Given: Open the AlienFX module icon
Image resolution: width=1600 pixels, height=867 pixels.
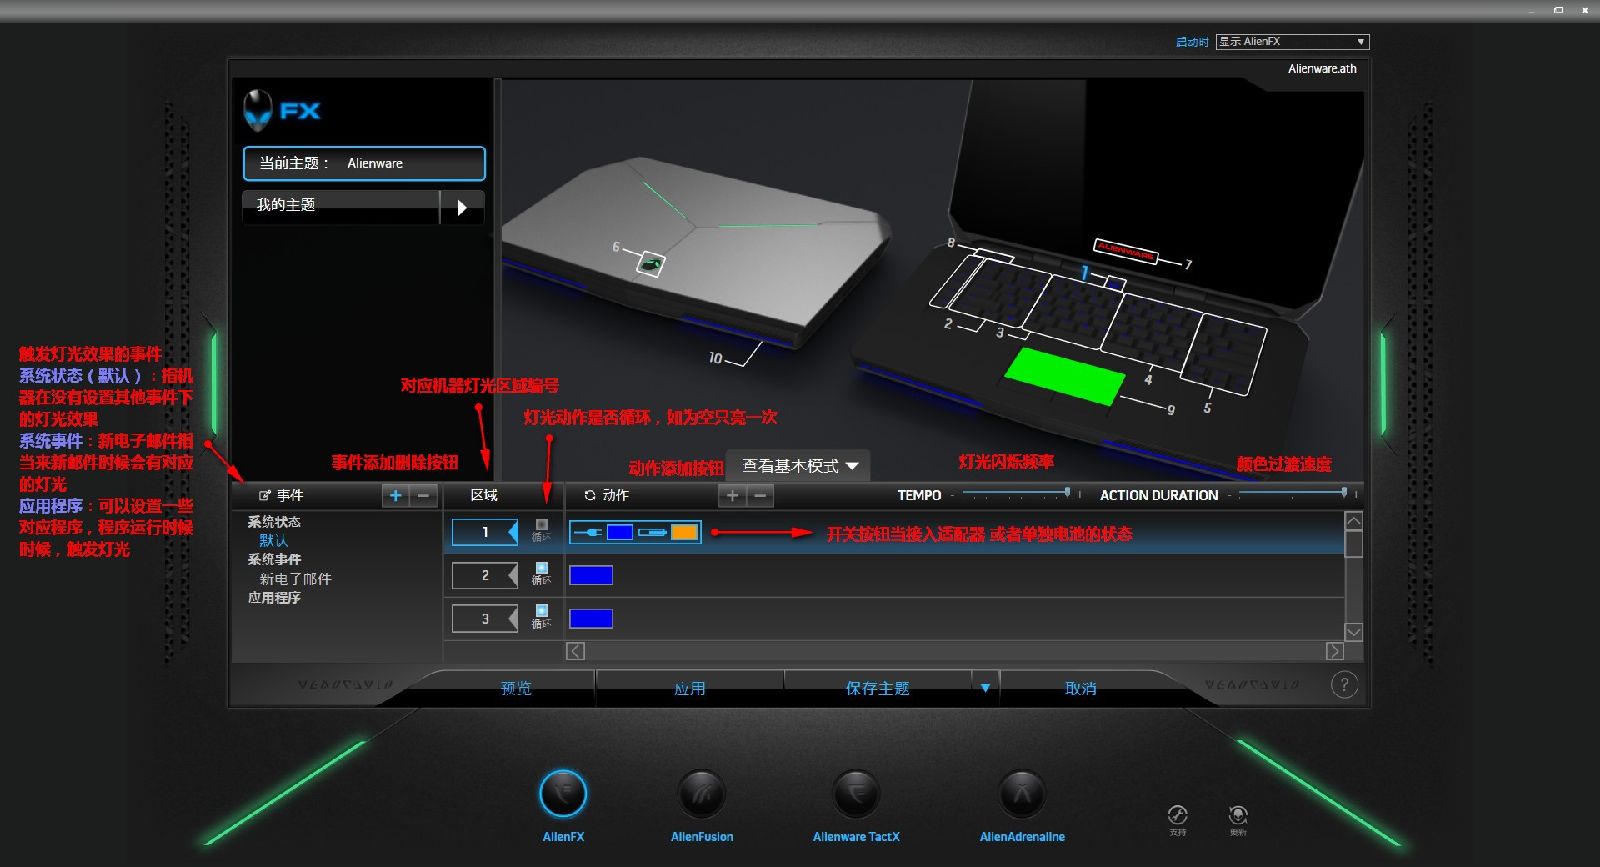Looking at the screenshot, I should click(563, 794).
